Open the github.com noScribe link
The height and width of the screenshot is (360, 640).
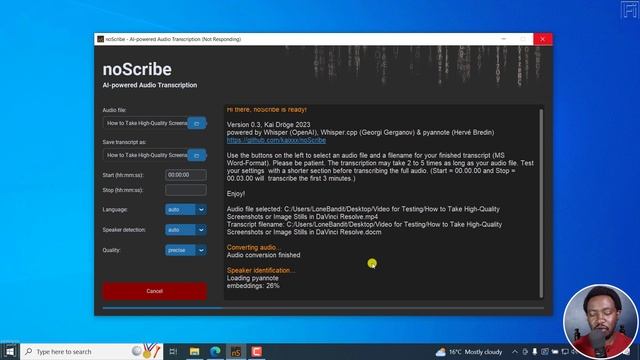point(276,140)
